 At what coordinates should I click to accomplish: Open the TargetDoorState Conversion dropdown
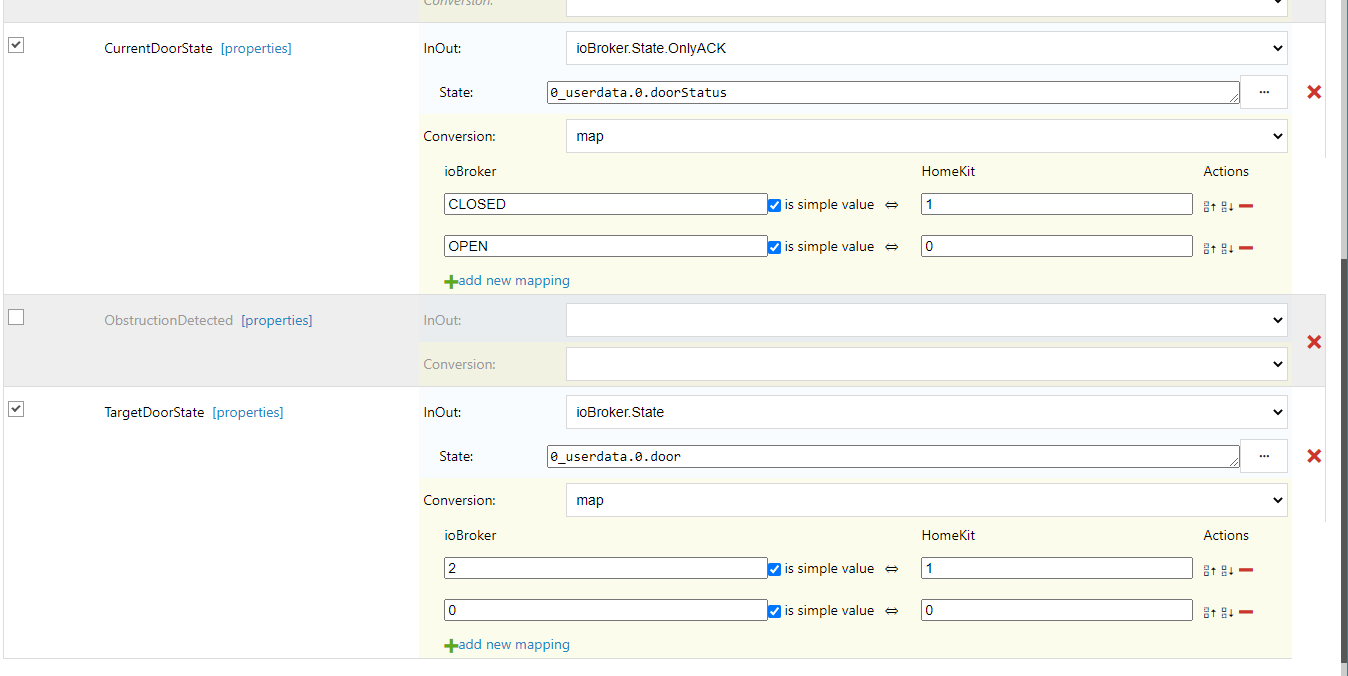coord(926,500)
